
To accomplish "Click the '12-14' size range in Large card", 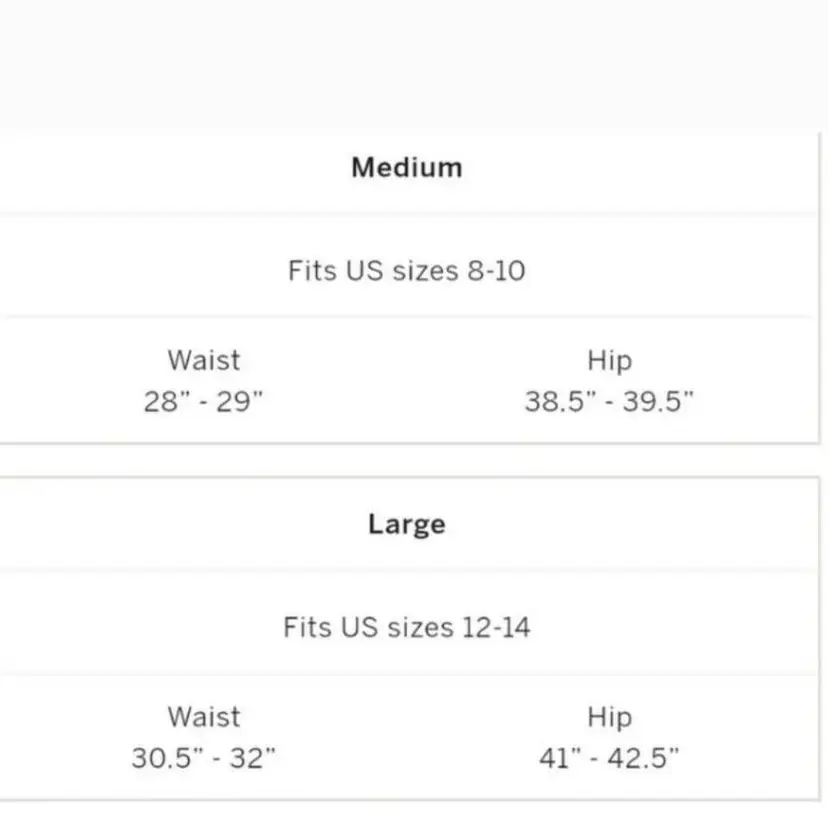I will (x=496, y=627).
